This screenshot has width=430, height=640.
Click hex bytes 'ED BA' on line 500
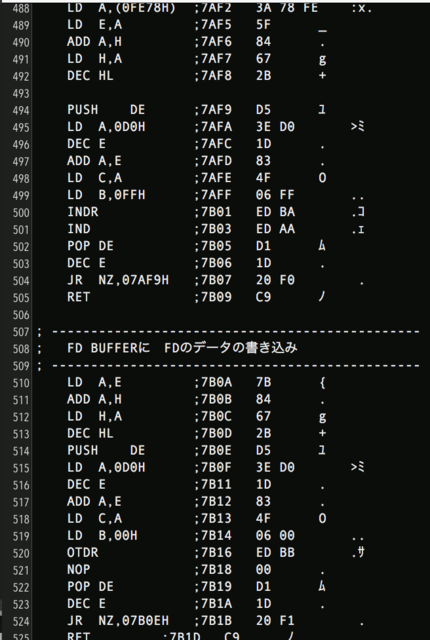tap(275, 212)
